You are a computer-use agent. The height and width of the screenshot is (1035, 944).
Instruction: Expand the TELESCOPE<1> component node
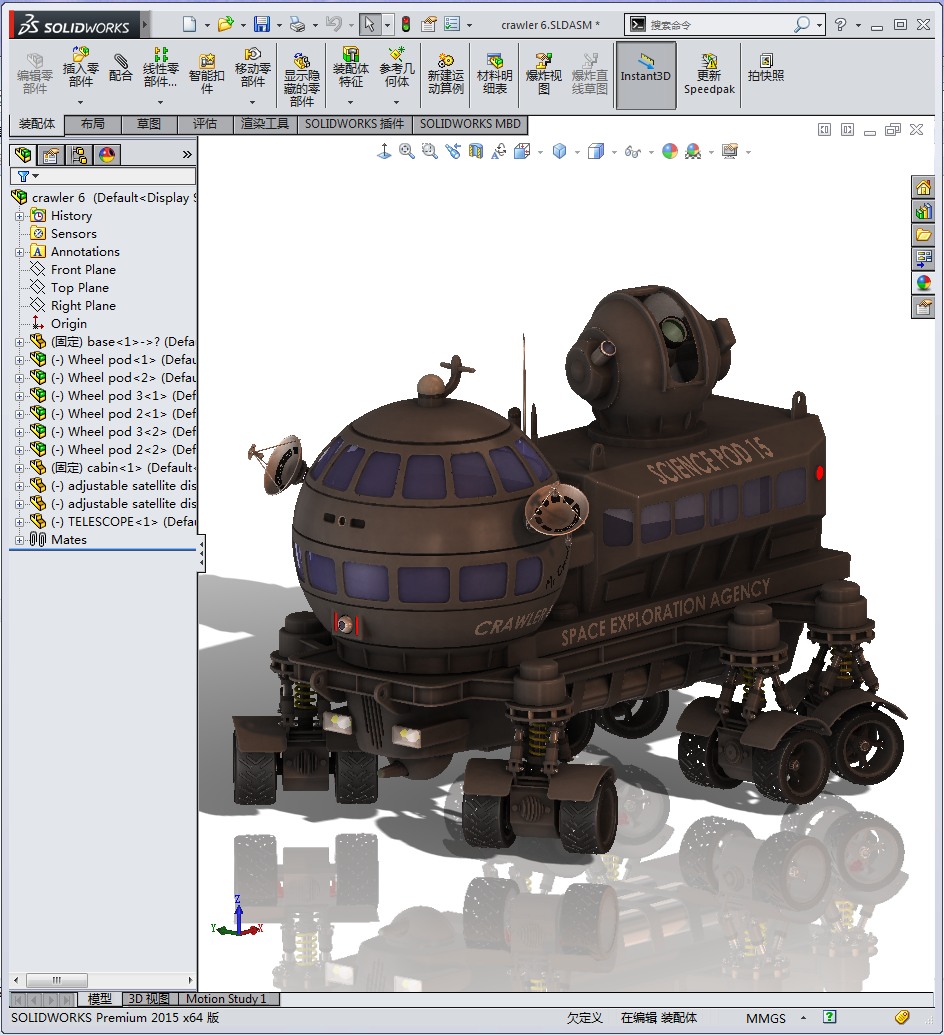point(20,522)
